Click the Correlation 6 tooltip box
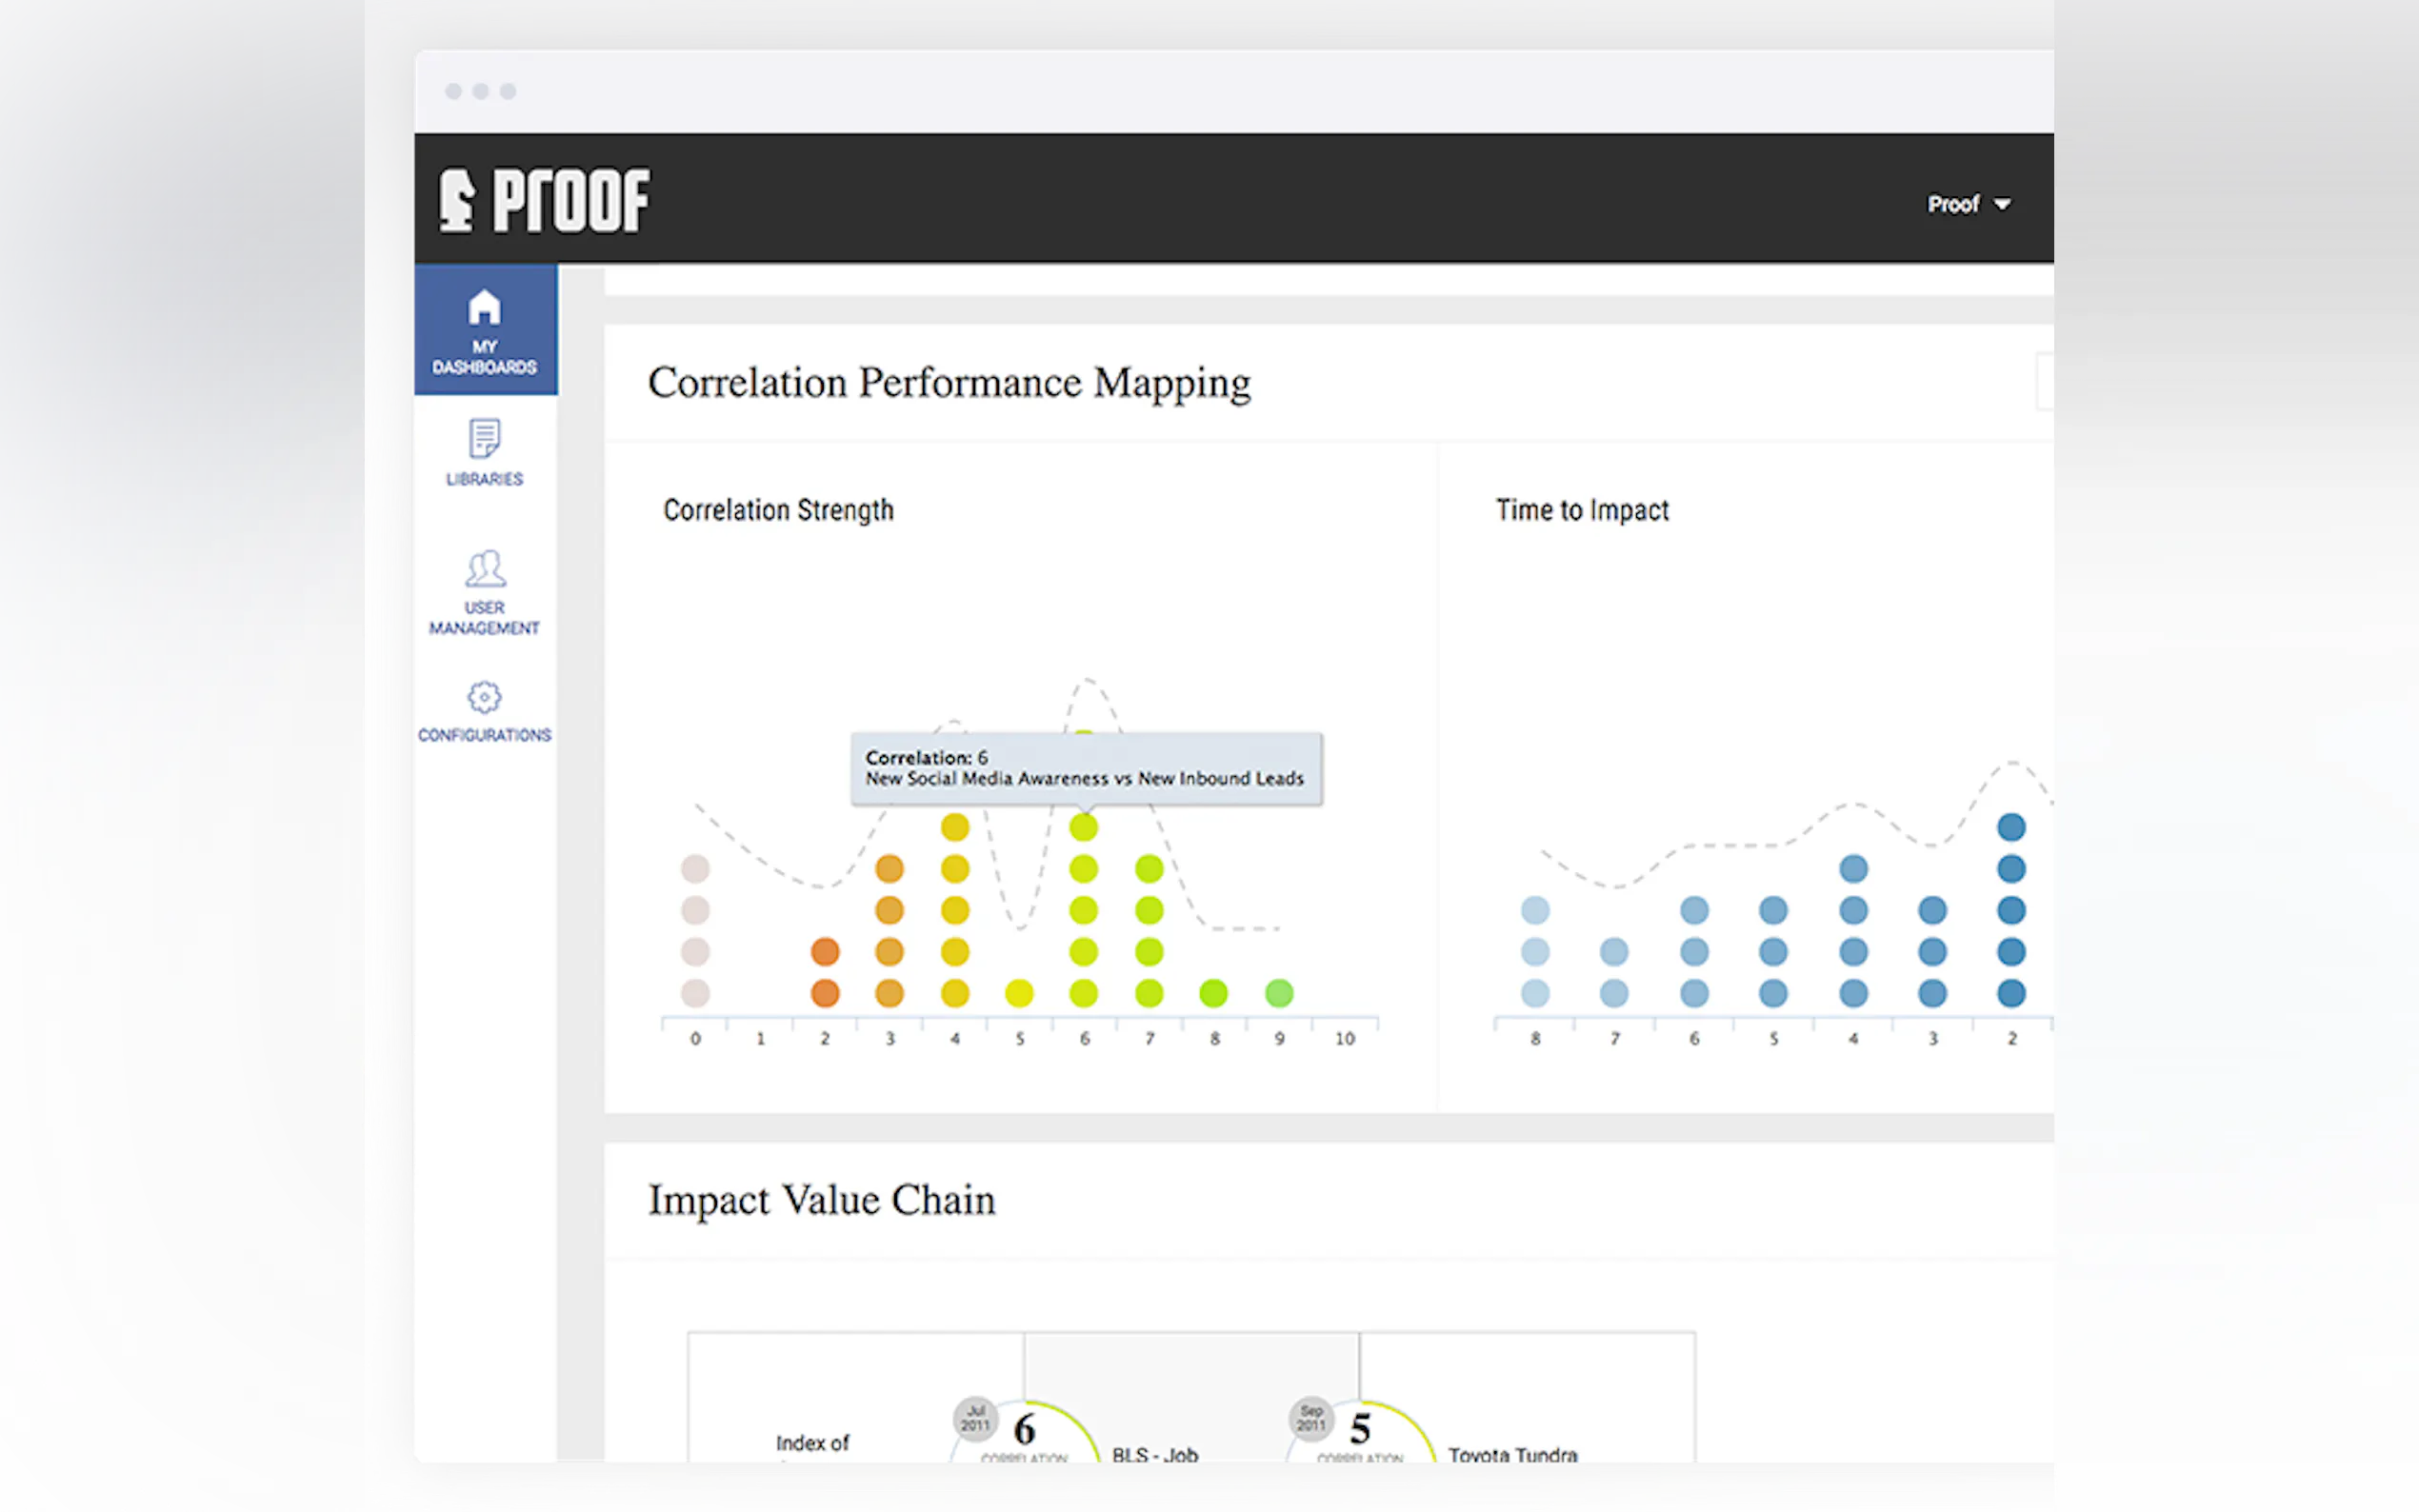 pos(1086,768)
